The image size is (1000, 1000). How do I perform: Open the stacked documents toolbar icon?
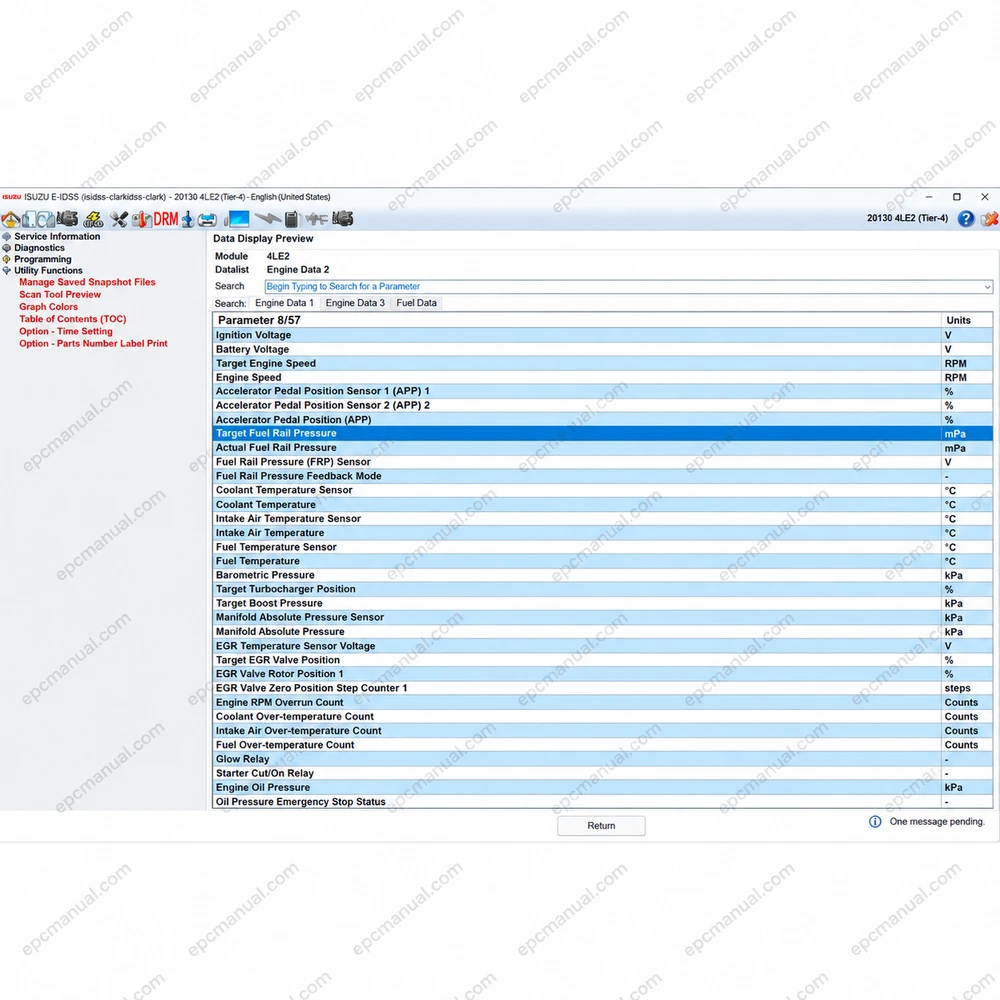(x=46, y=219)
